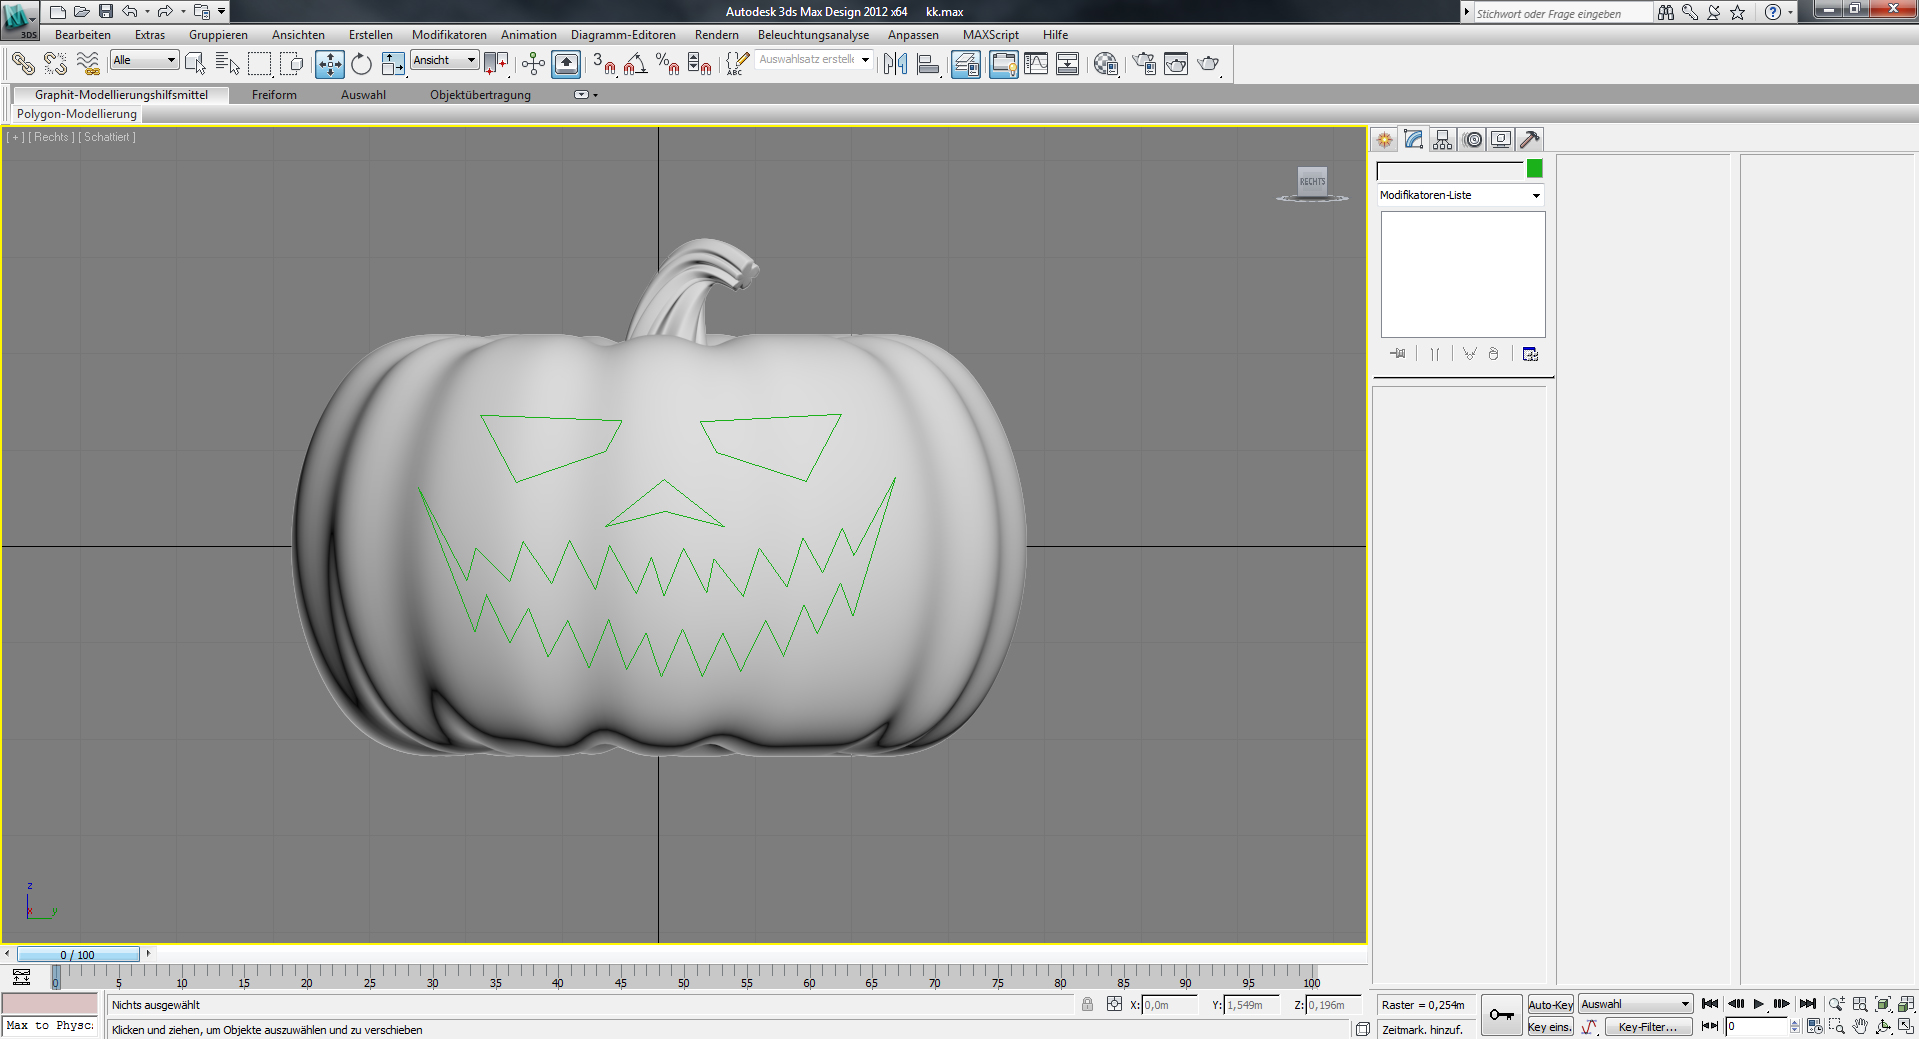
Task: Open the Bearbeiten menu
Action: coord(83,35)
